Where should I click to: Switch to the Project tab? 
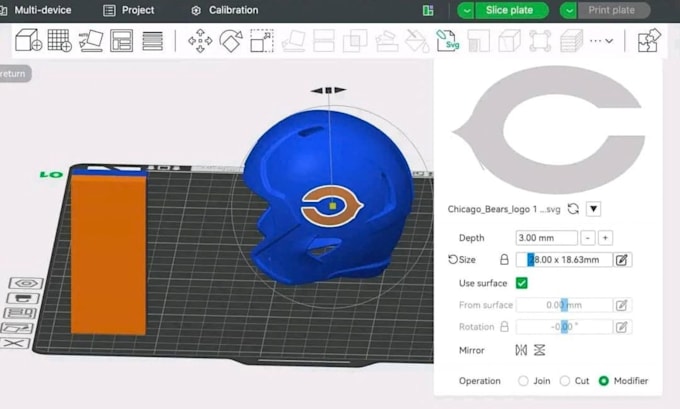click(129, 10)
